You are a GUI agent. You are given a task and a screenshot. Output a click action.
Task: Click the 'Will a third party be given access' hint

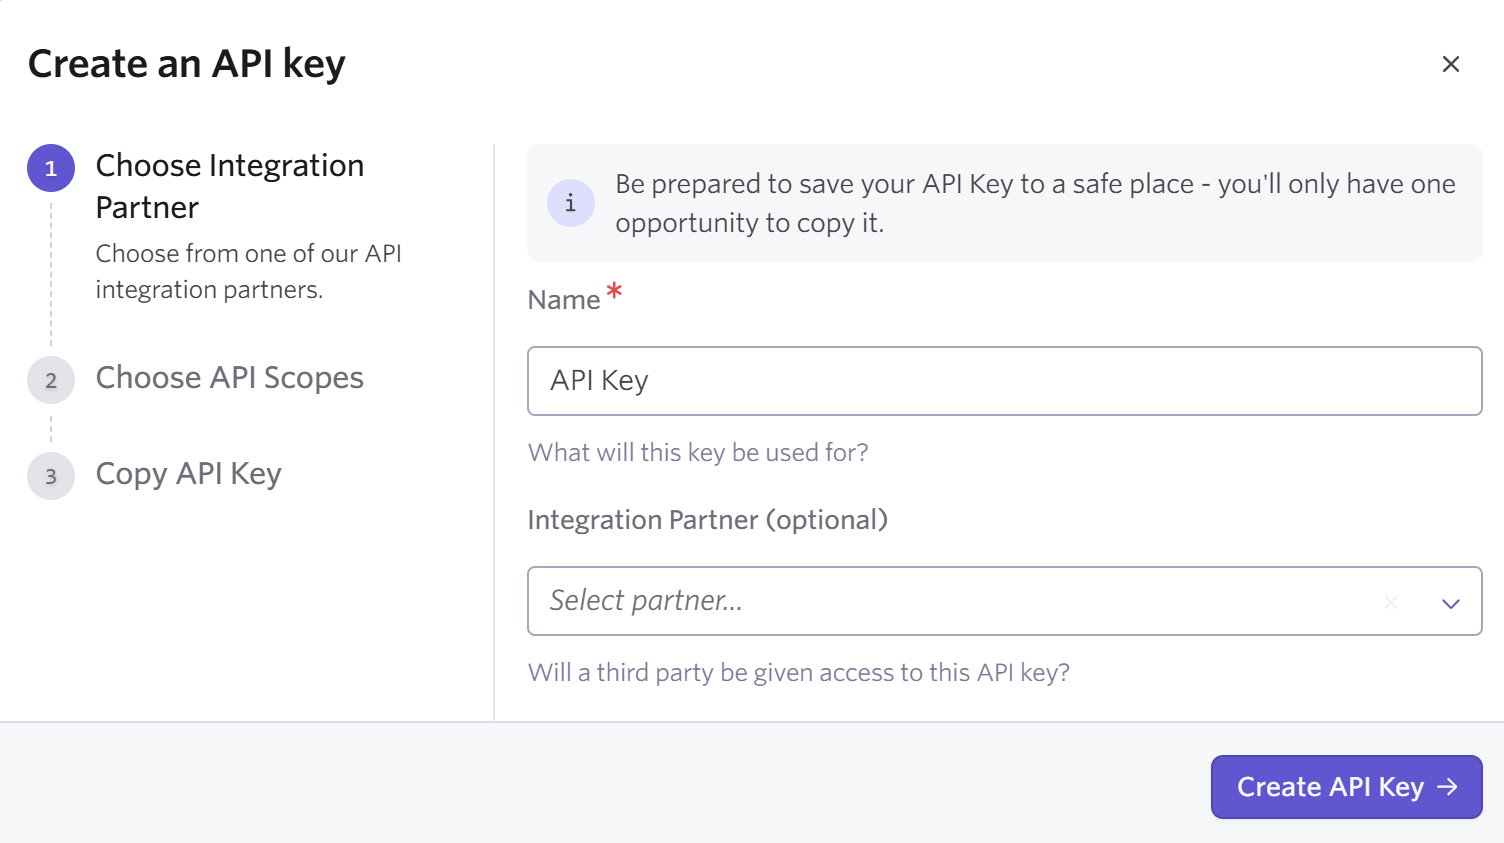tap(798, 673)
